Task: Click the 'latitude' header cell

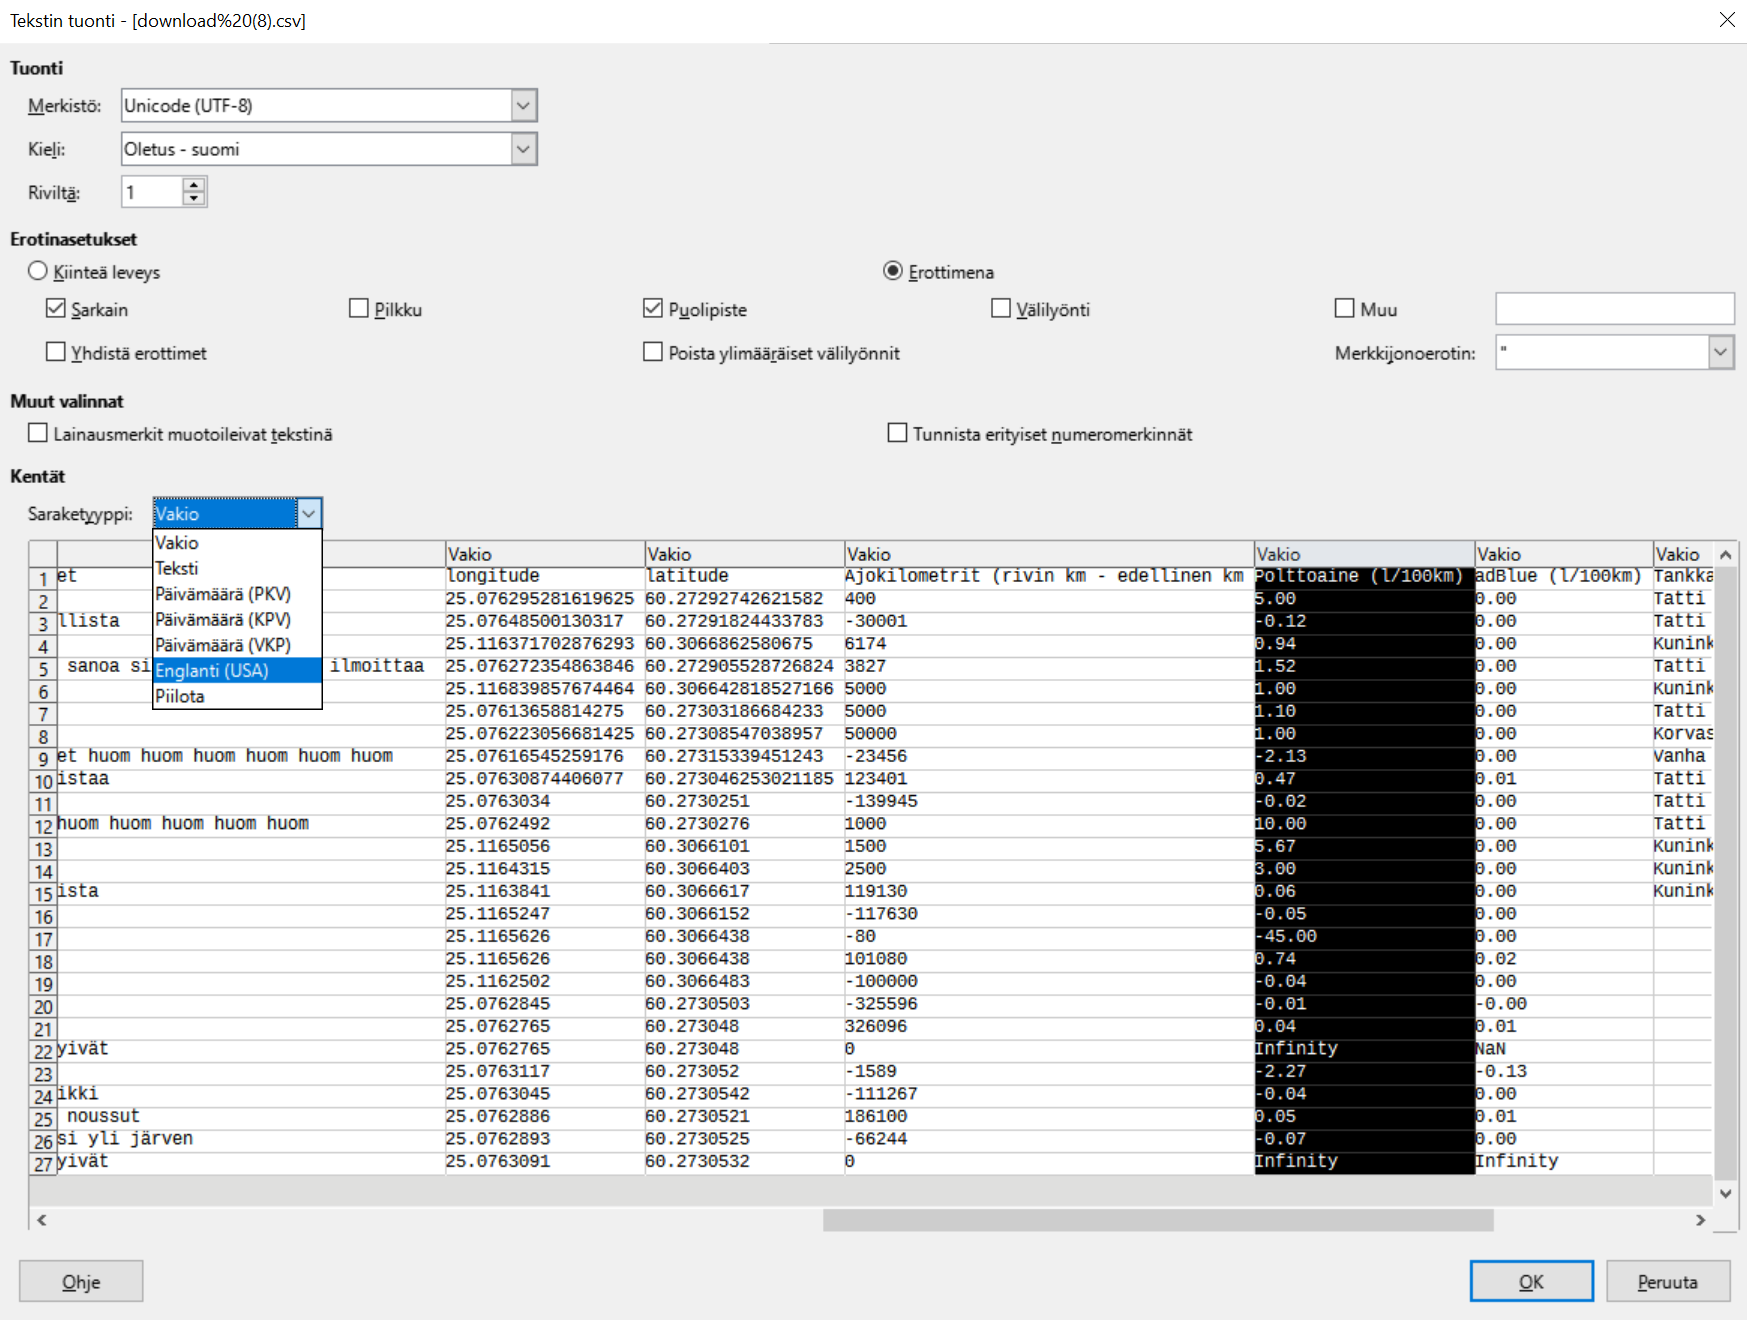Action: (744, 576)
